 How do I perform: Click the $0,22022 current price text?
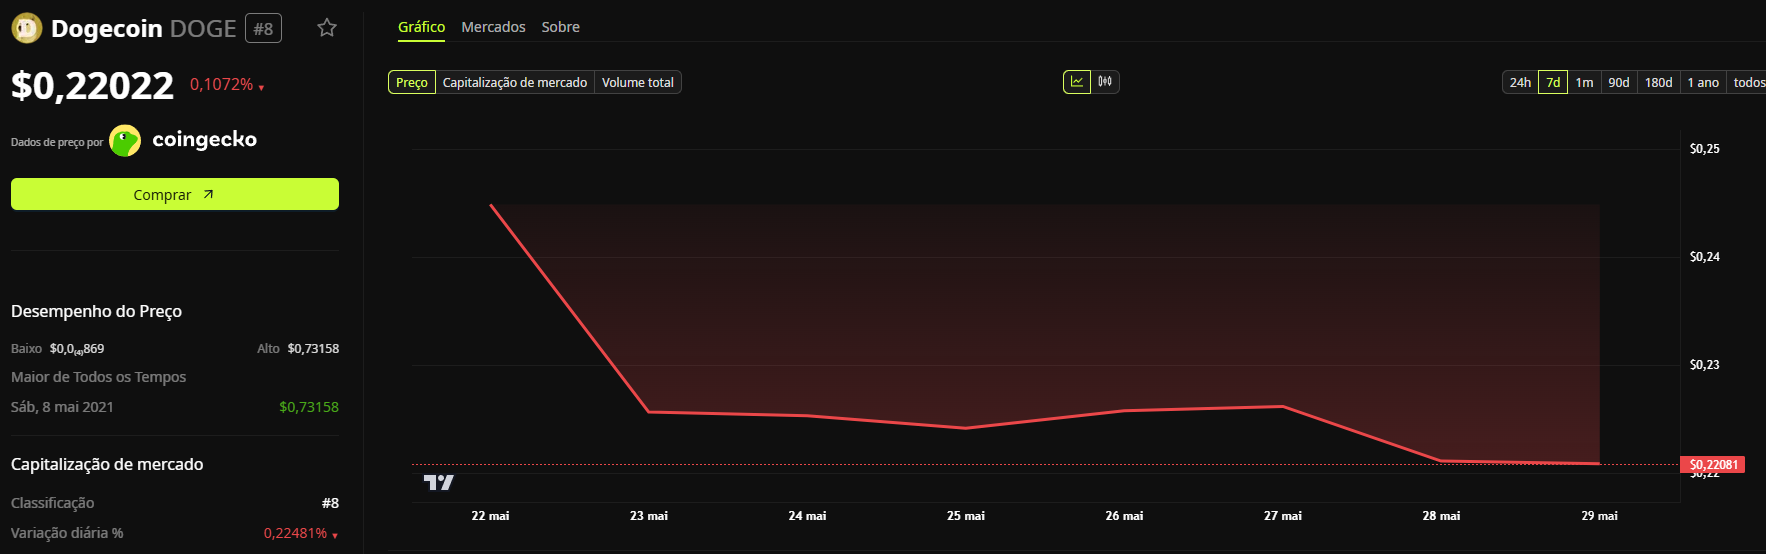[x=92, y=86]
